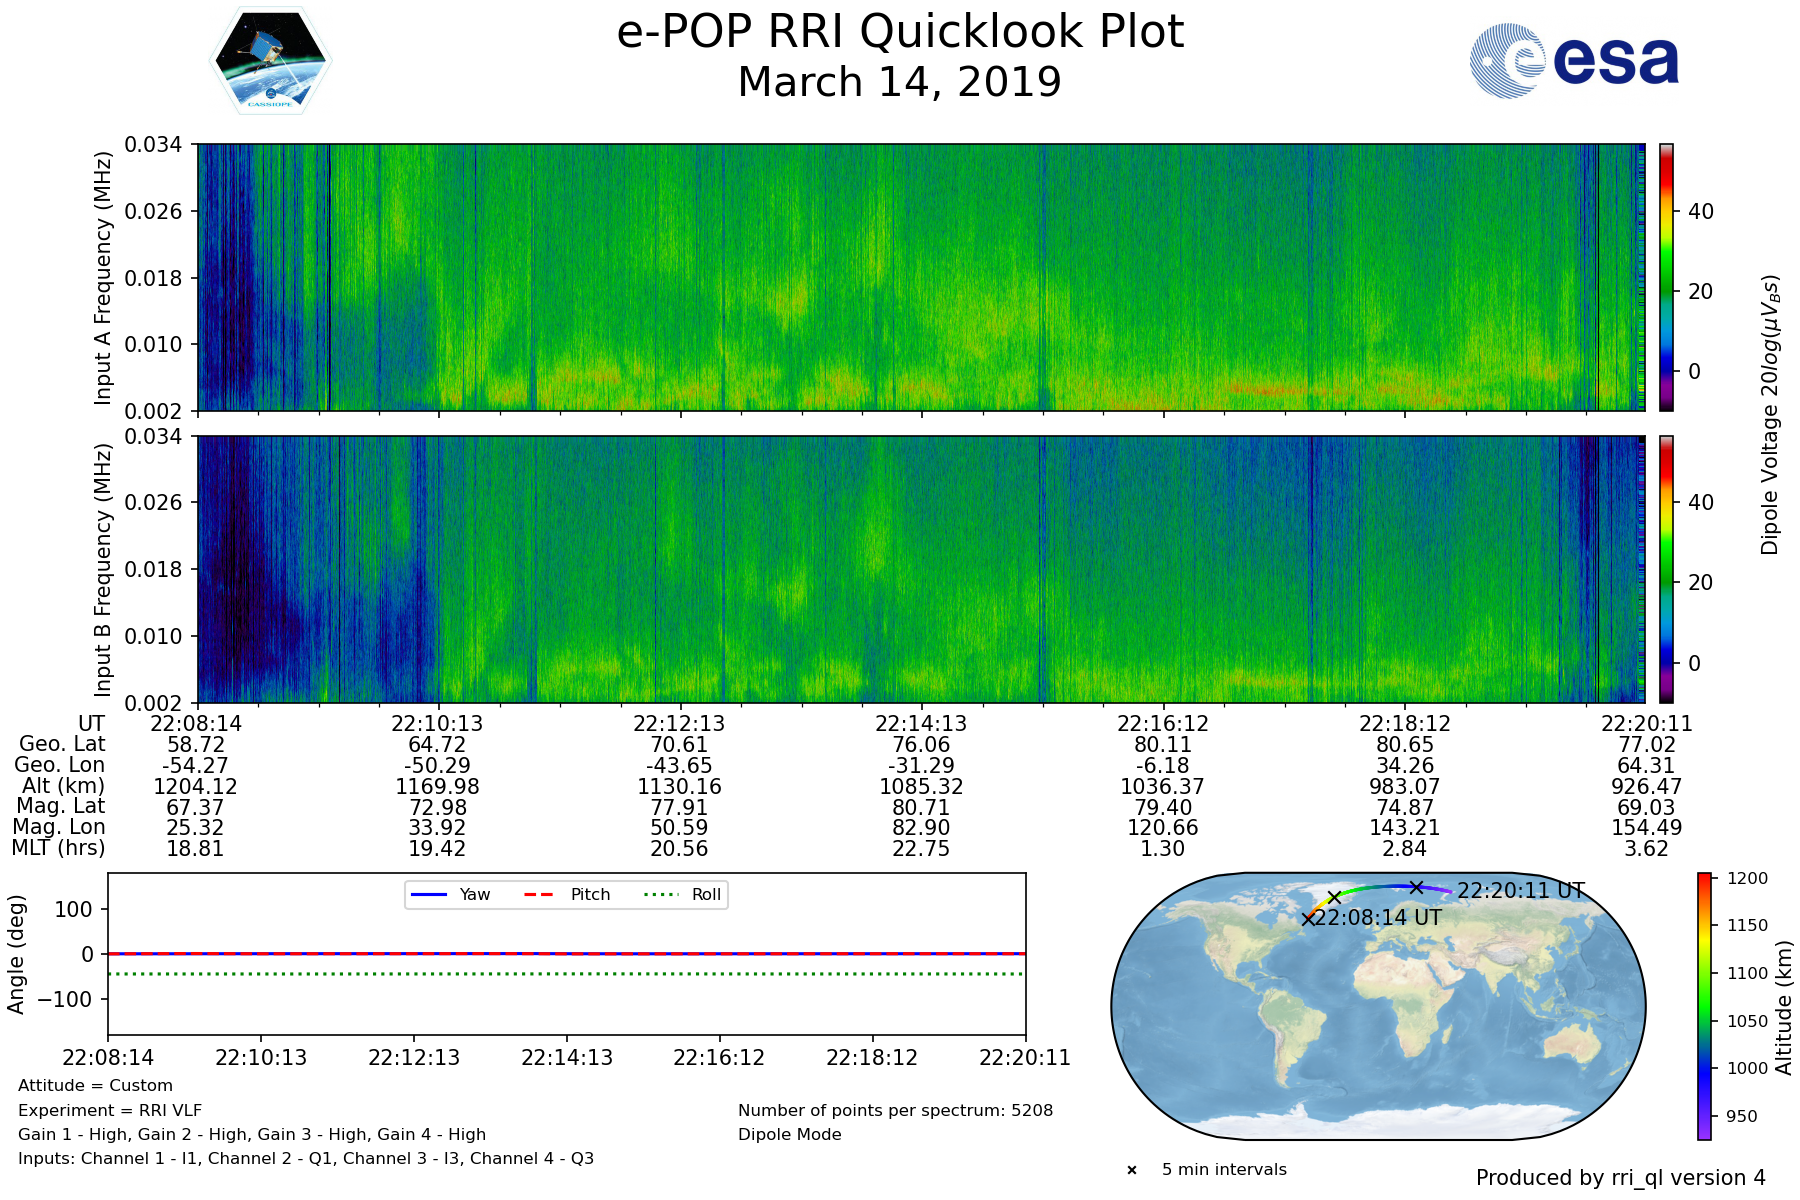Screen dimensions: 1800x1200
Task: Click the CASSIOPE satellite hexagon logo
Action: point(270,61)
